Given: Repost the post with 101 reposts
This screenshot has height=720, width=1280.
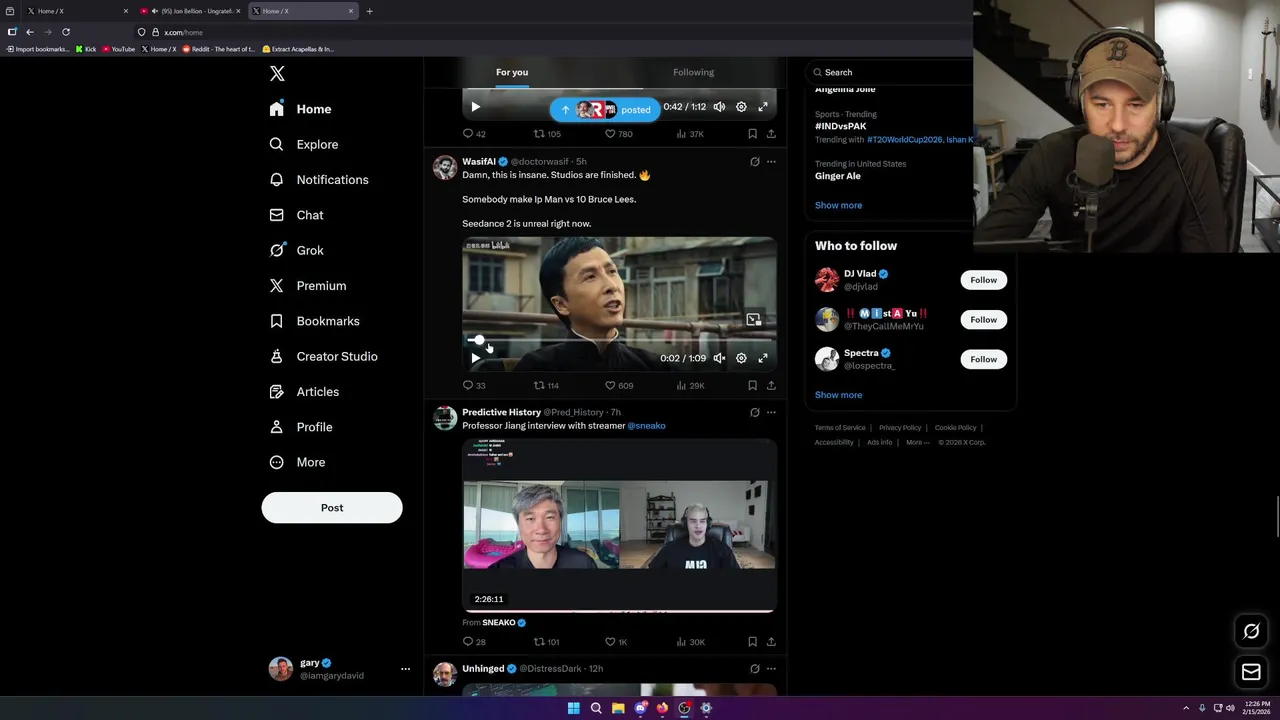Looking at the screenshot, I should pos(546,642).
